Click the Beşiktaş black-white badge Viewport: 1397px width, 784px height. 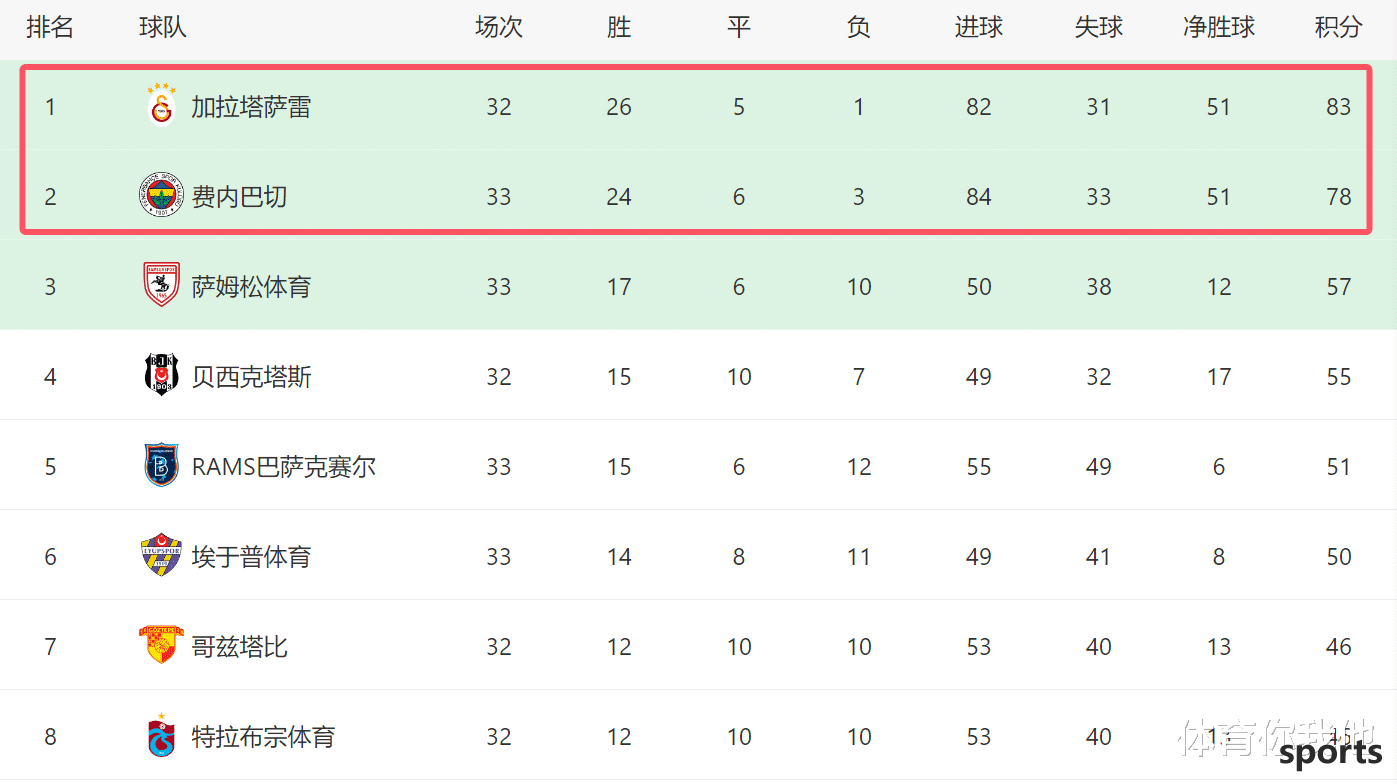coord(161,375)
